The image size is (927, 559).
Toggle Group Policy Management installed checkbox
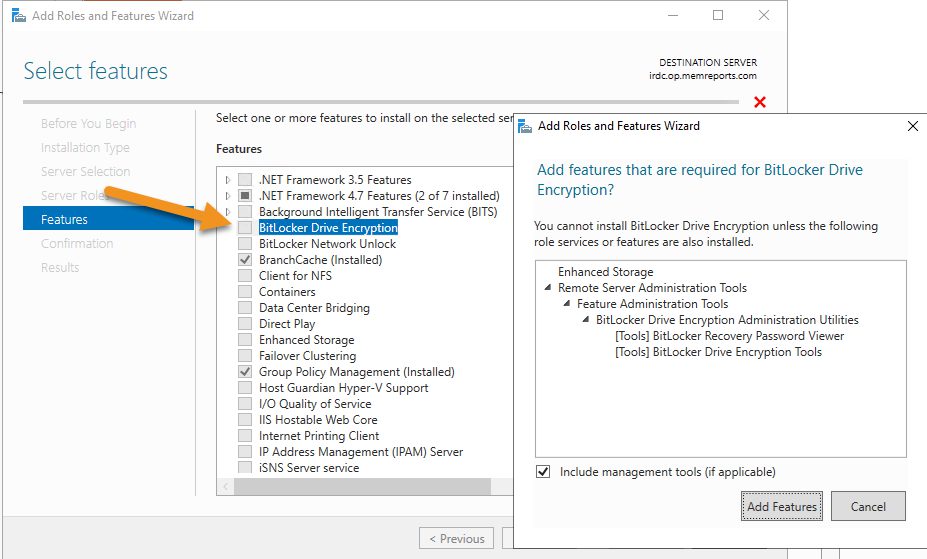tap(245, 372)
